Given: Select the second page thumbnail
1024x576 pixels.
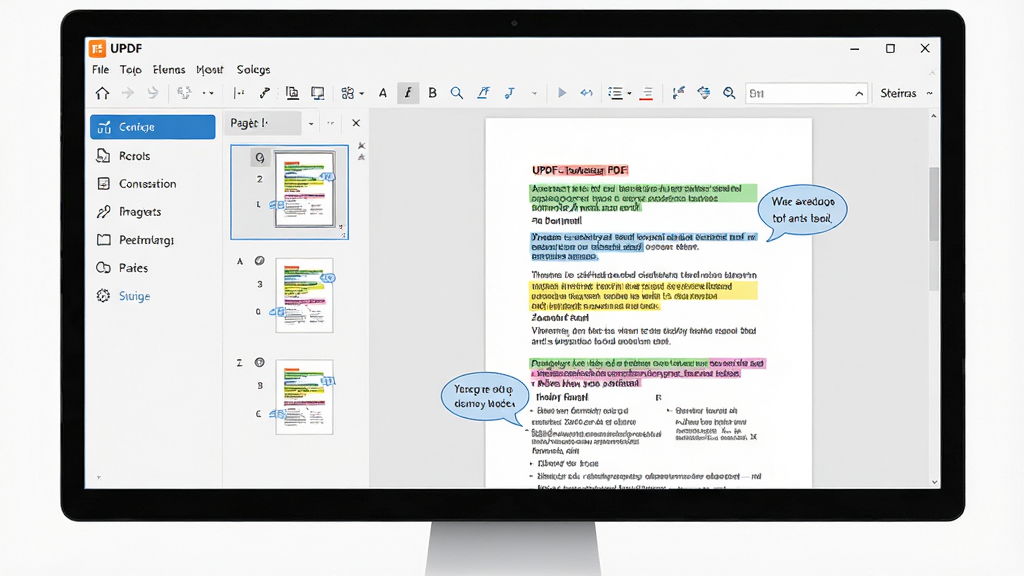Looking at the screenshot, I should pos(304,295).
